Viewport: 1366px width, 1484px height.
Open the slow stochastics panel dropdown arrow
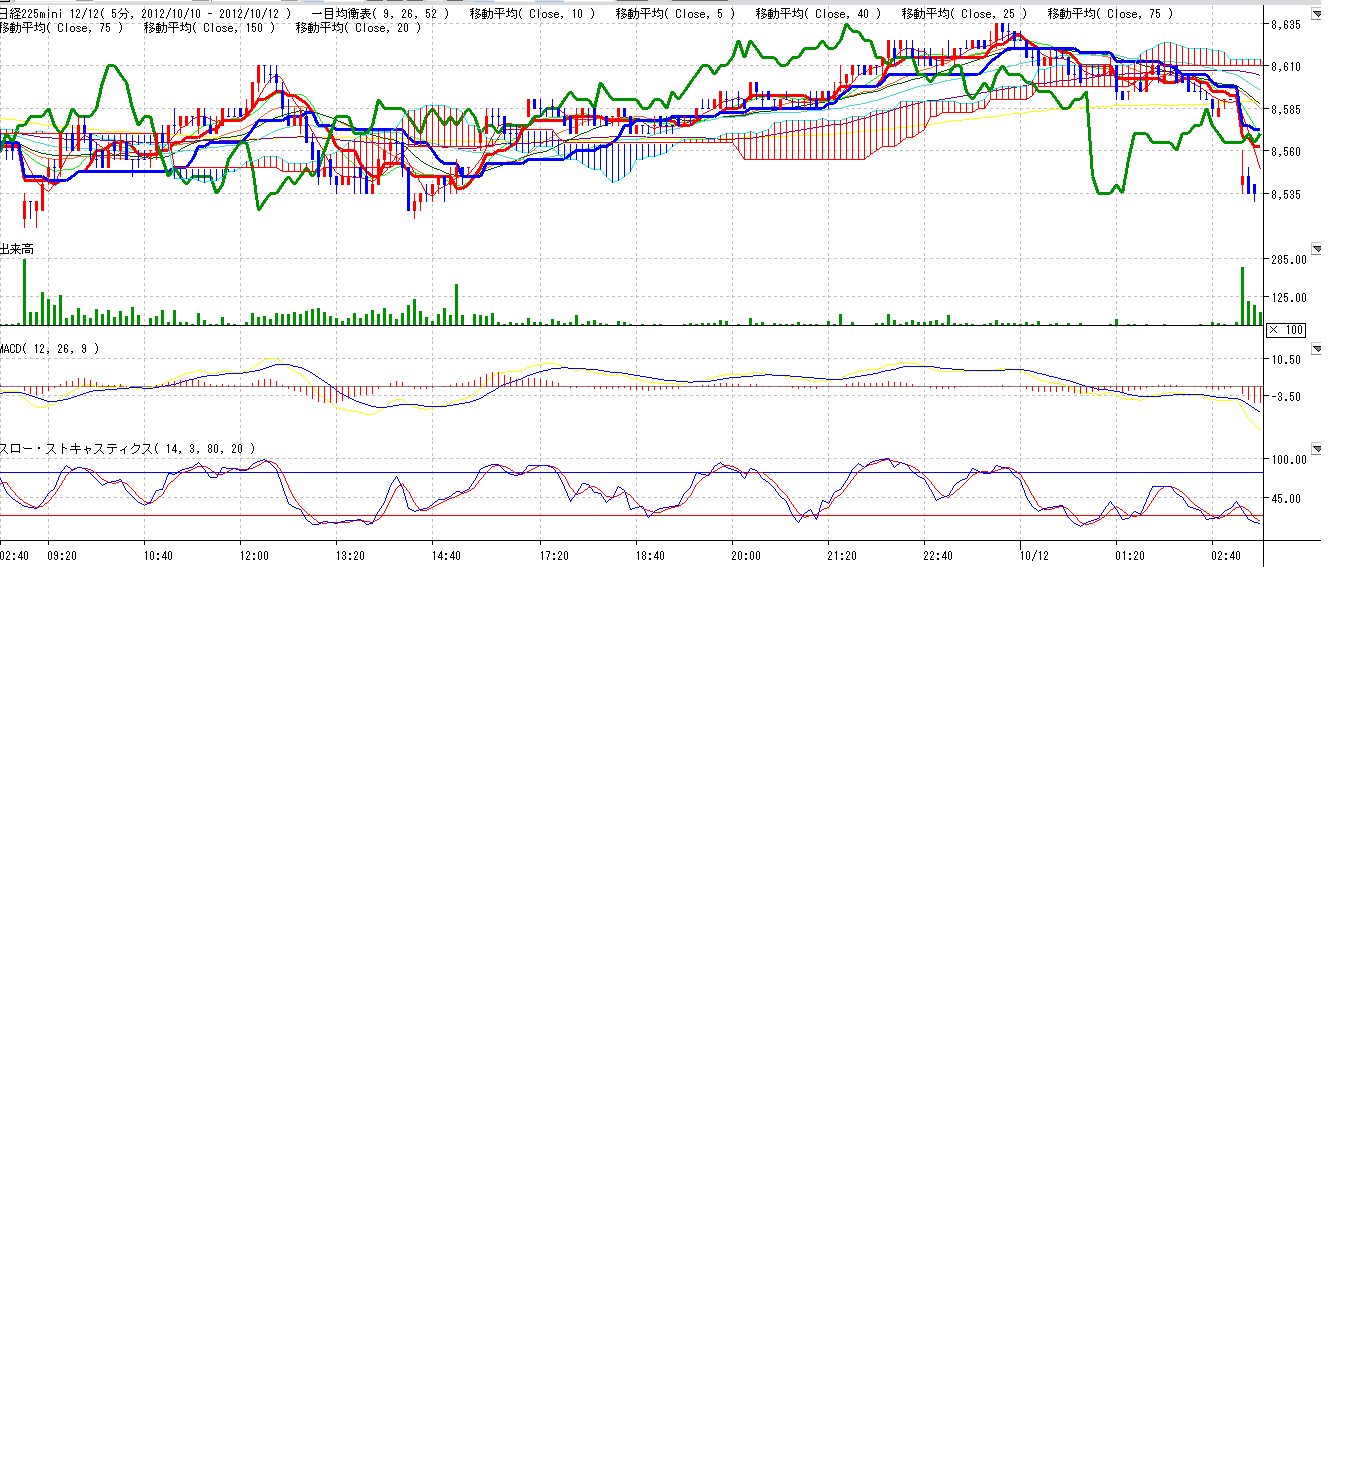[1316, 449]
